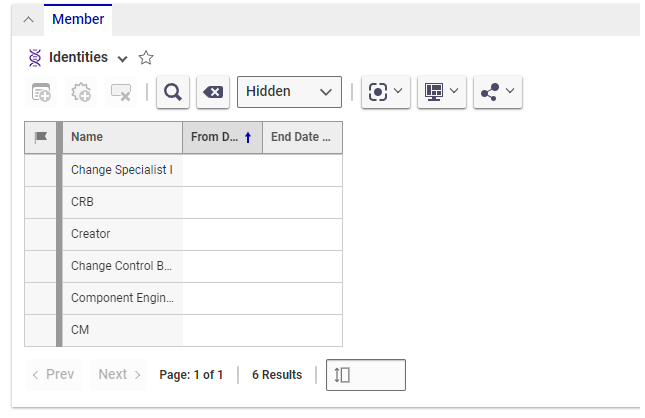
Task: Sort by the From Date column header
Action: (x=222, y=137)
